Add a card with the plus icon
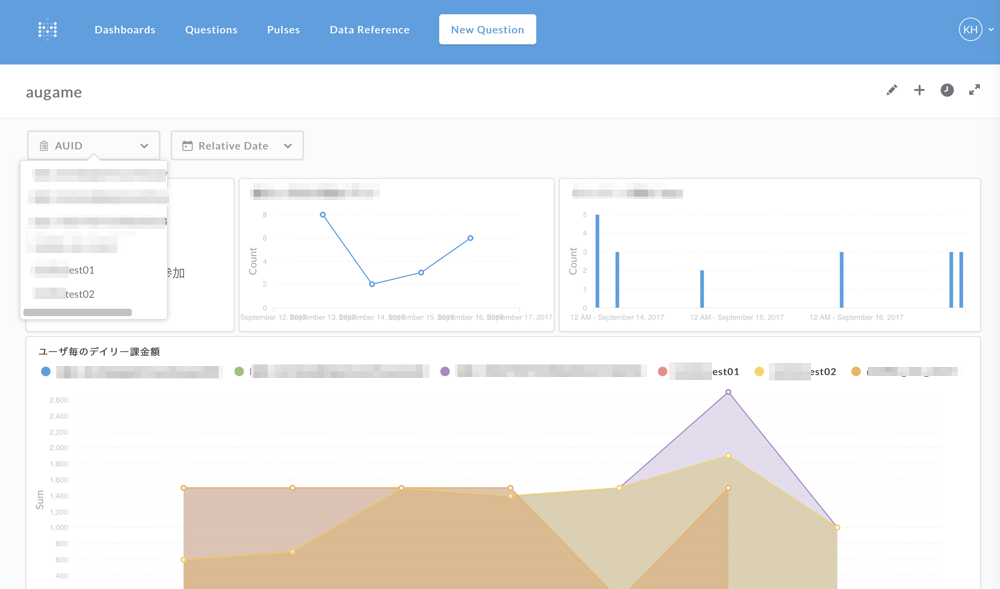 point(919,90)
